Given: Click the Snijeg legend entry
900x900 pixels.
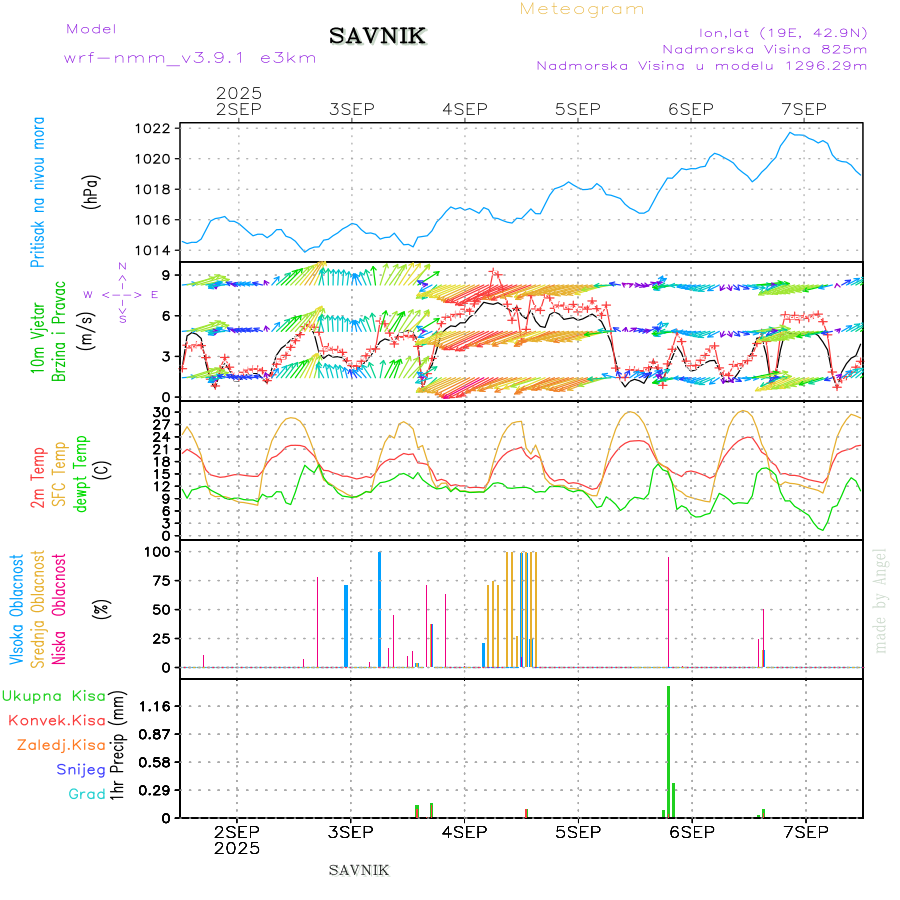Looking at the screenshot, I should [x=81, y=769].
